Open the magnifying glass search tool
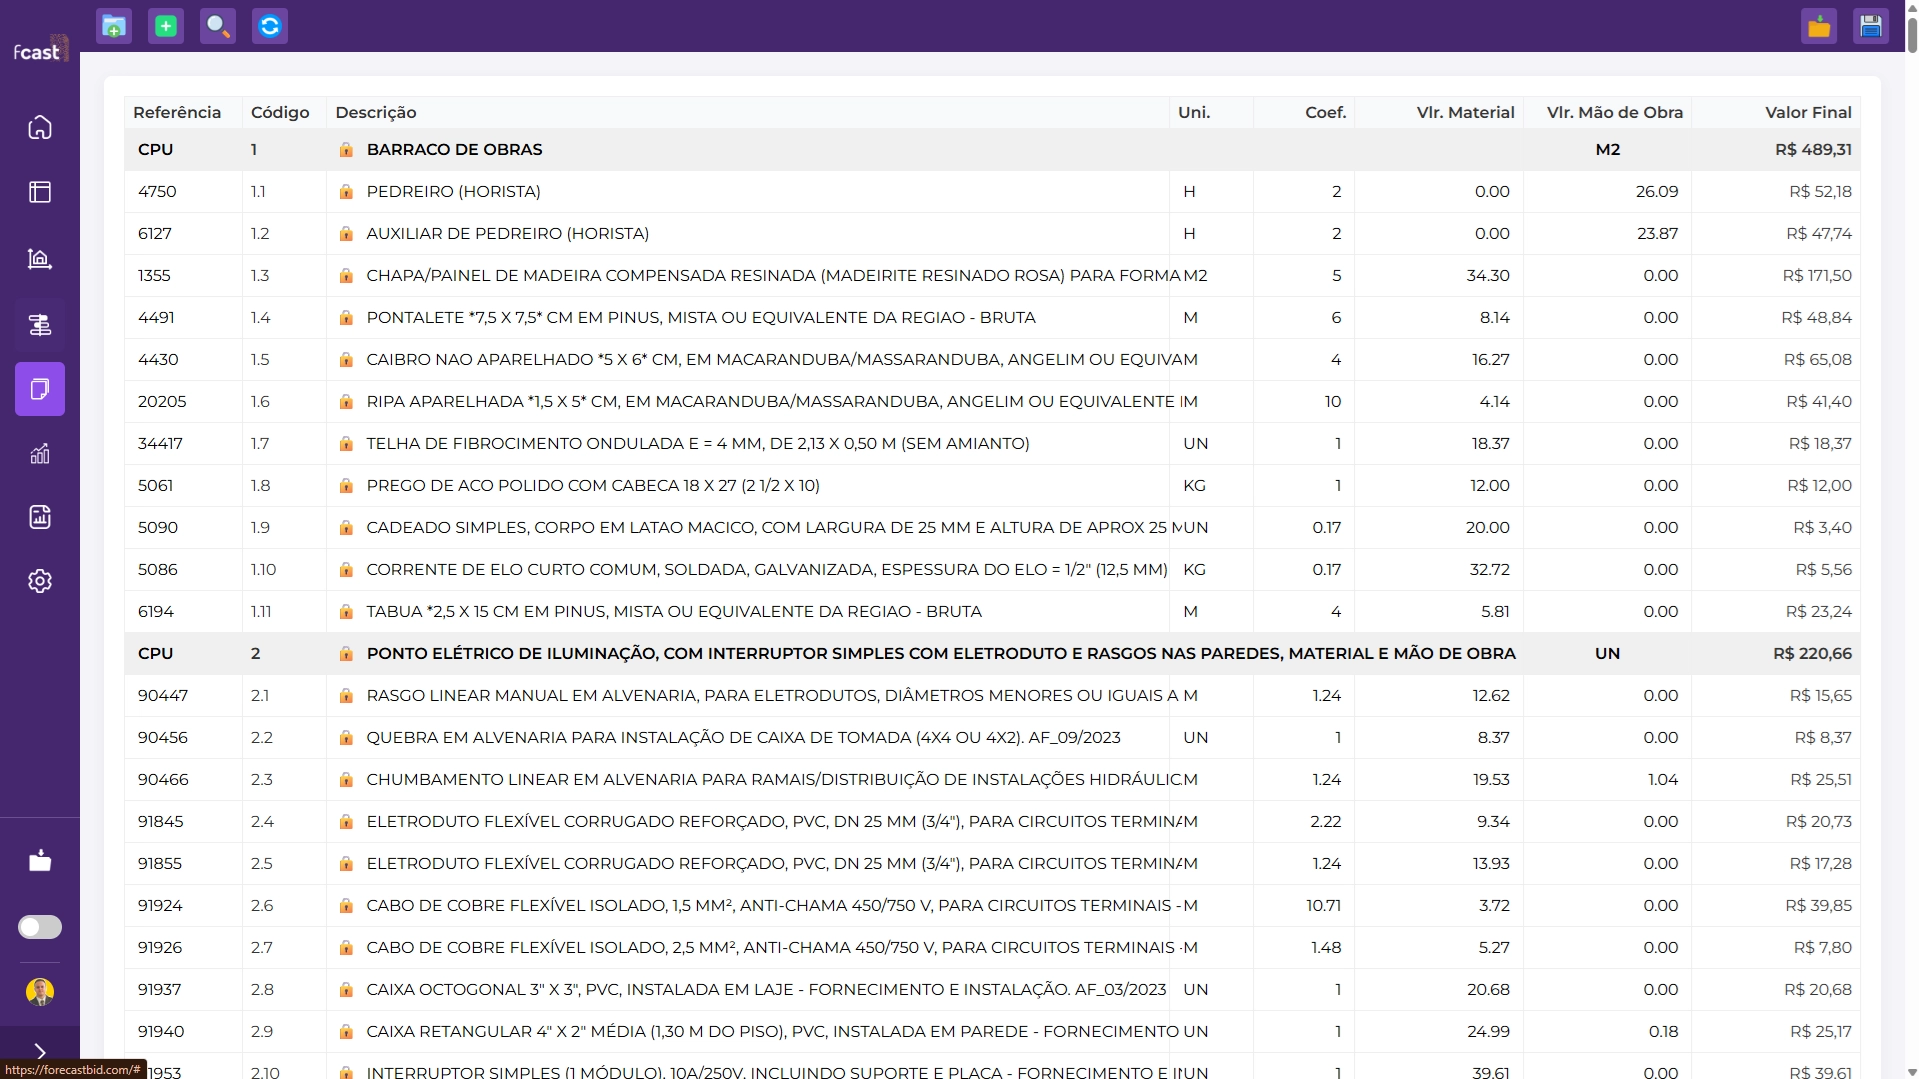The height and width of the screenshot is (1079, 1919). click(x=218, y=26)
